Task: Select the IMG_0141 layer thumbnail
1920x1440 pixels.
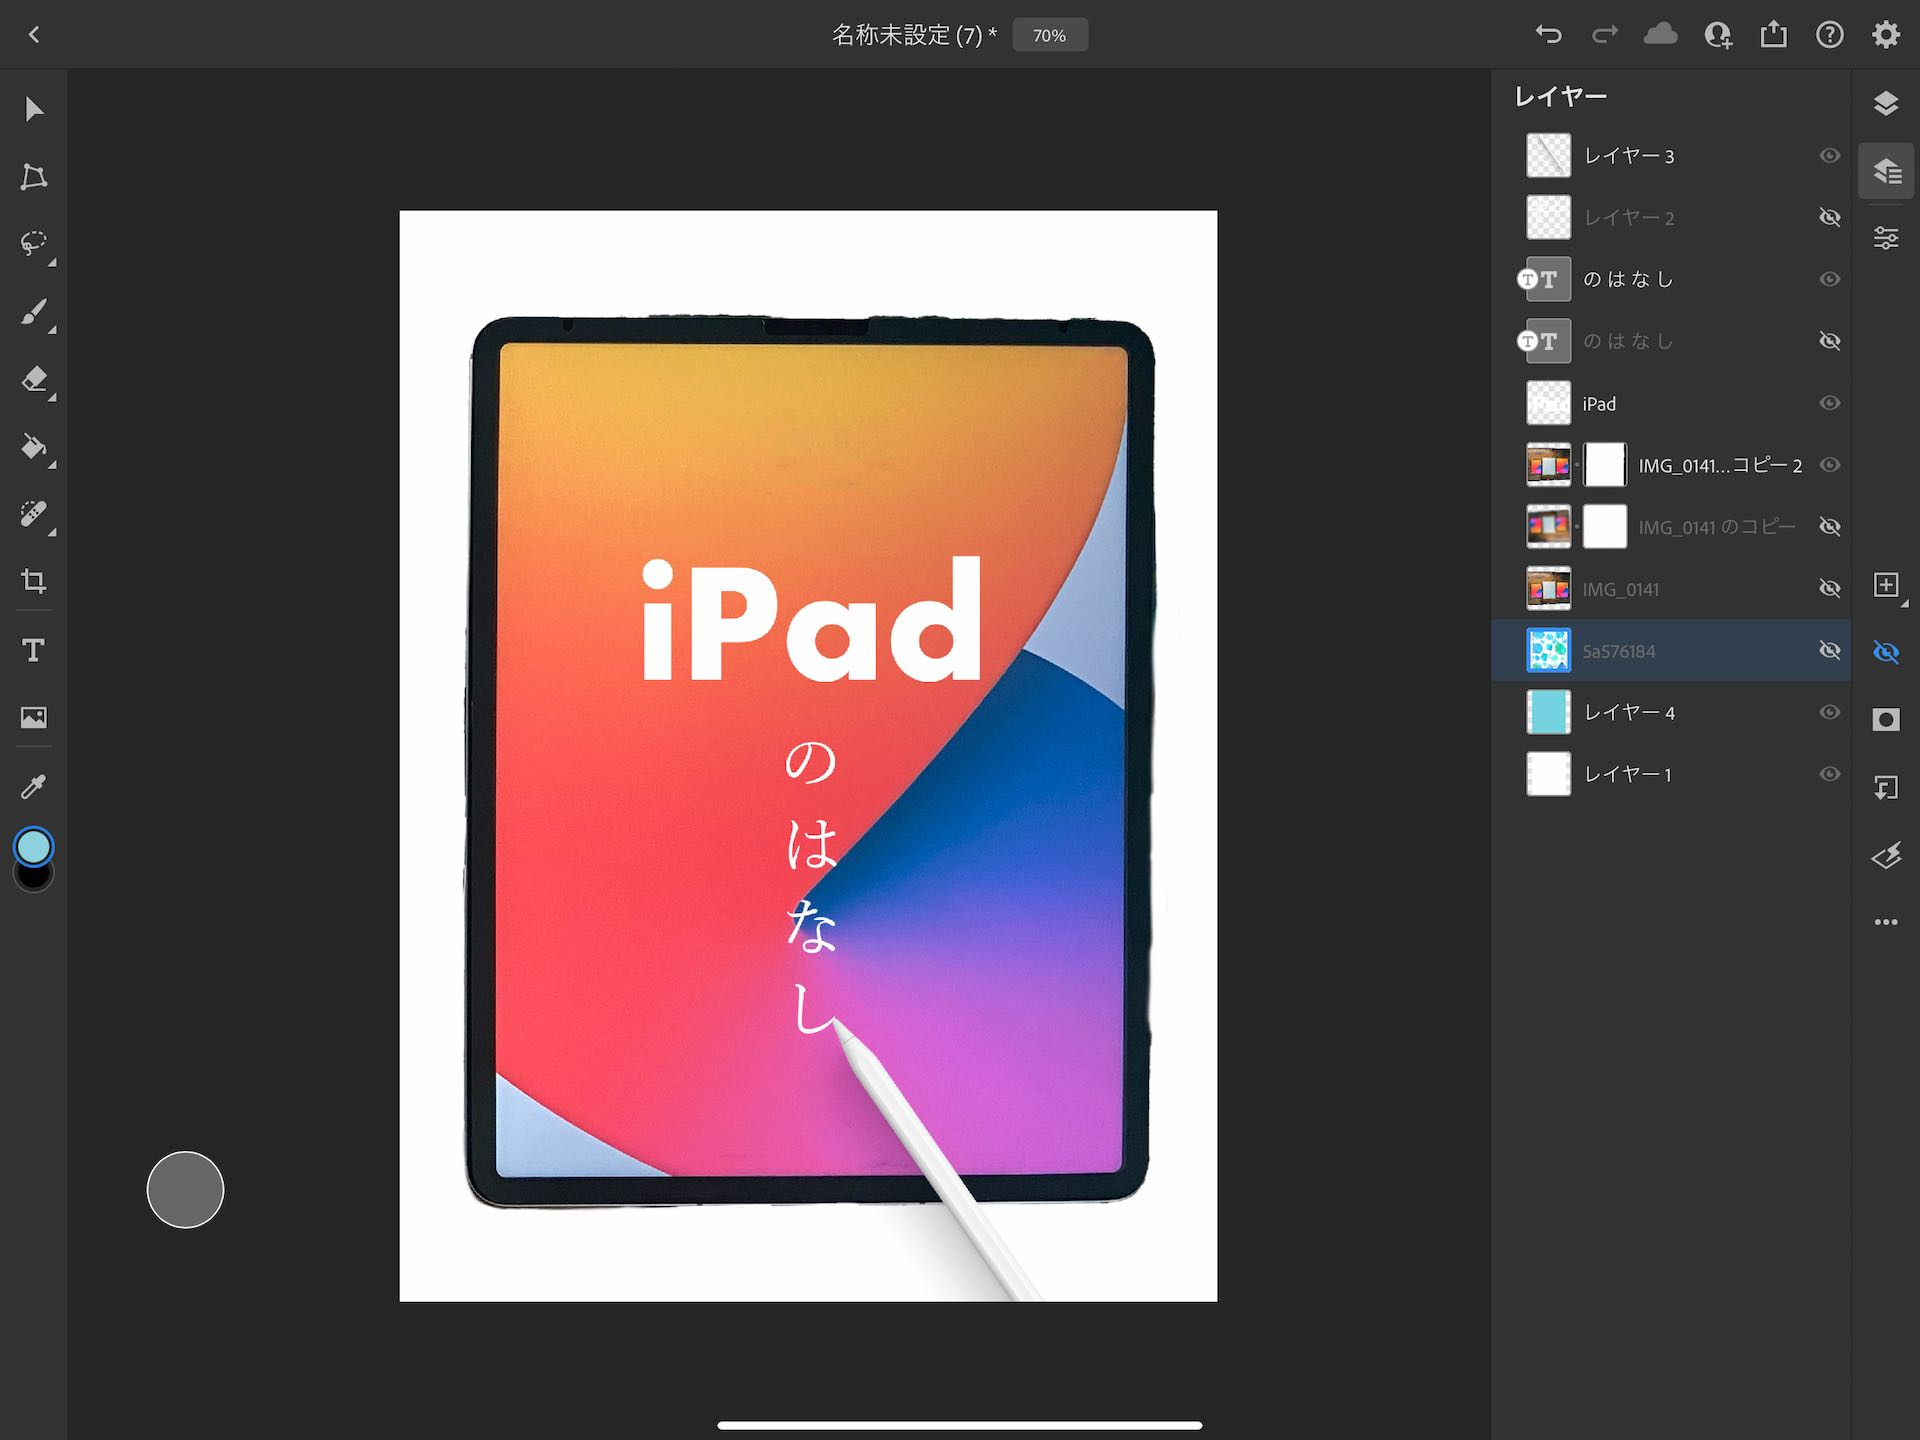Action: pyautogui.click(x=1548, y=589)
